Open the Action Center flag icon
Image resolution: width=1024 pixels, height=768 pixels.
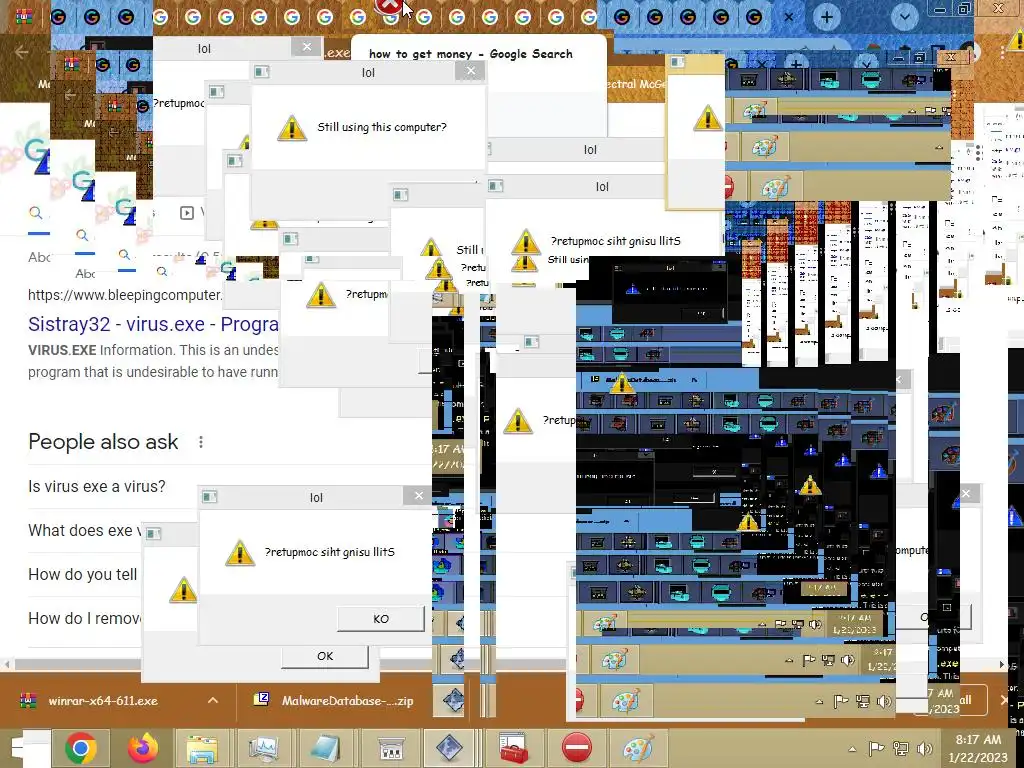[x=876, y=748]
